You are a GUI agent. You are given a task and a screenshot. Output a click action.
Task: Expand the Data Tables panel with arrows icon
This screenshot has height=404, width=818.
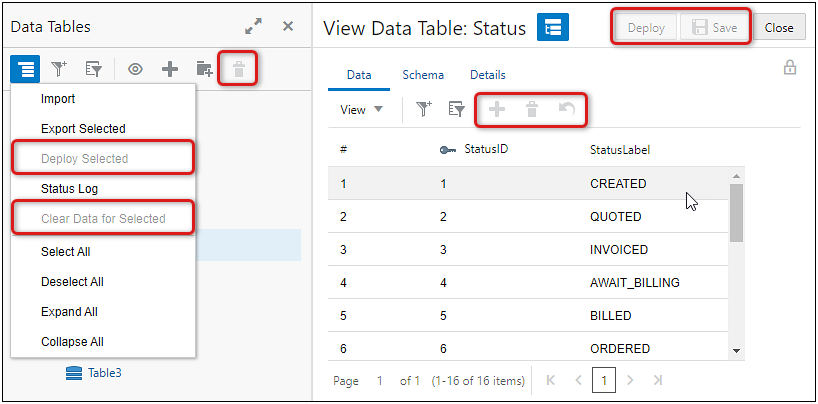(253, 27)
